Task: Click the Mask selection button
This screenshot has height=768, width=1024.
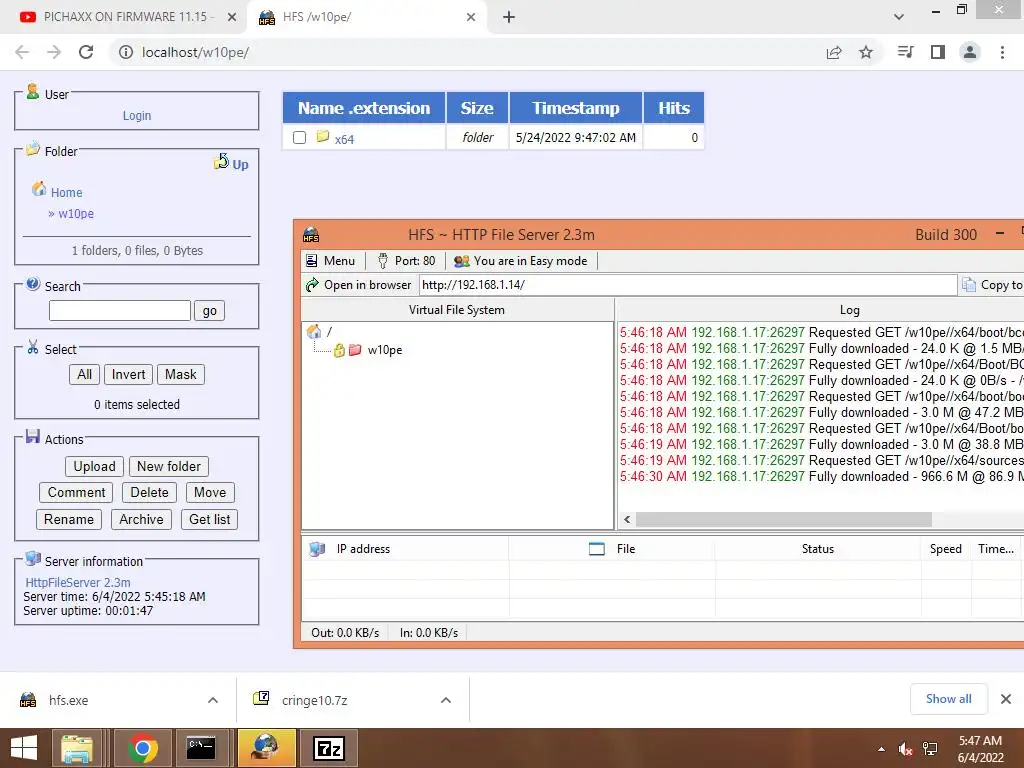Action: coord(180,374)
